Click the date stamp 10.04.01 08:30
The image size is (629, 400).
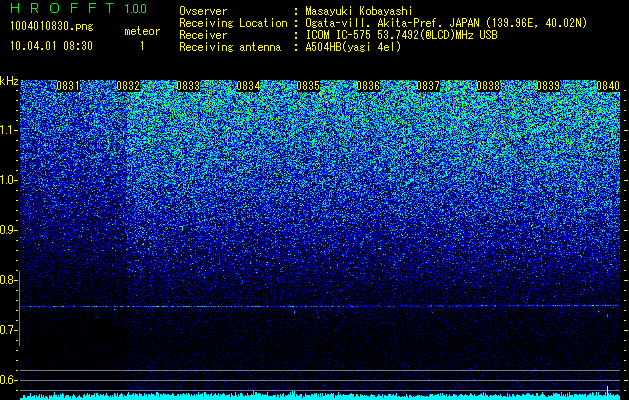click(x=51, y=46)
